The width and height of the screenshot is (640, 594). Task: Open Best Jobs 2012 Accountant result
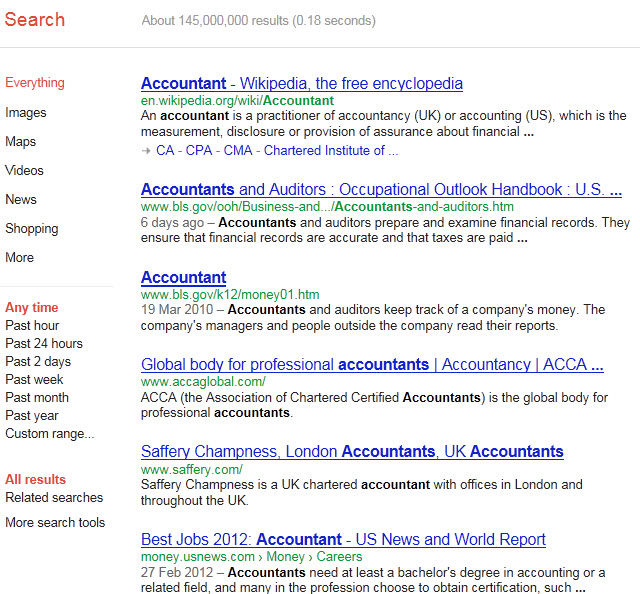click(x=343, y=540)
